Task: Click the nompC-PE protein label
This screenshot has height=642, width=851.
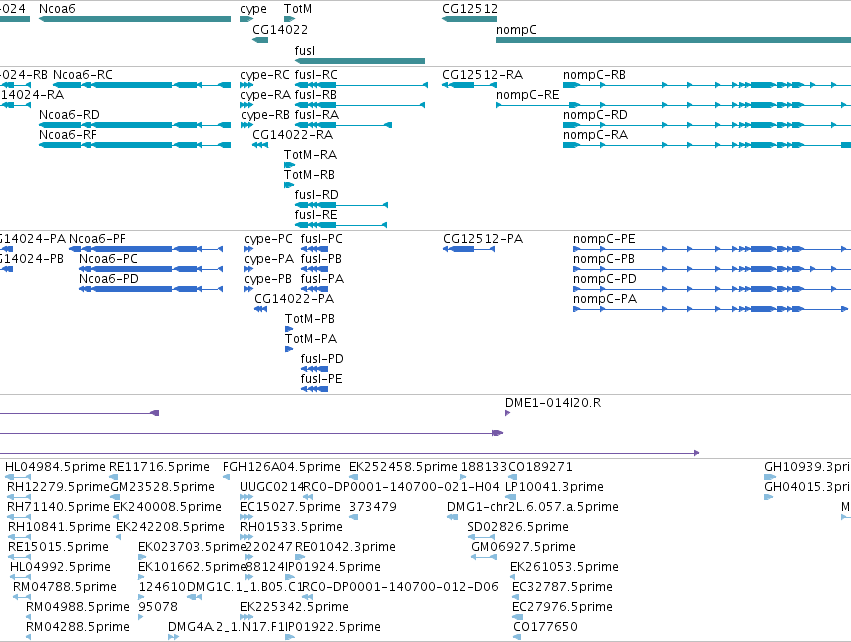Action: [x=604, y=239]
